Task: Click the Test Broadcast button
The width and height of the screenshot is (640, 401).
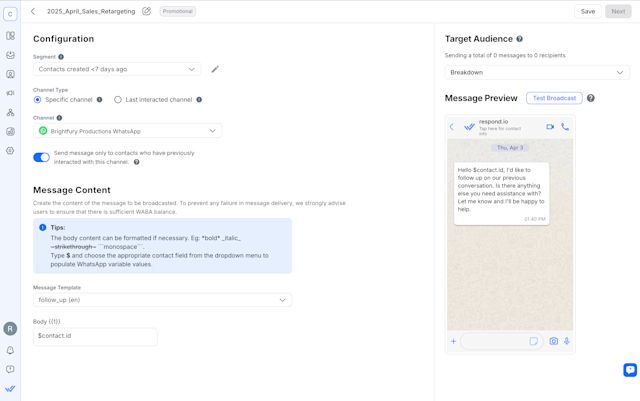Action: coord(554,98)
